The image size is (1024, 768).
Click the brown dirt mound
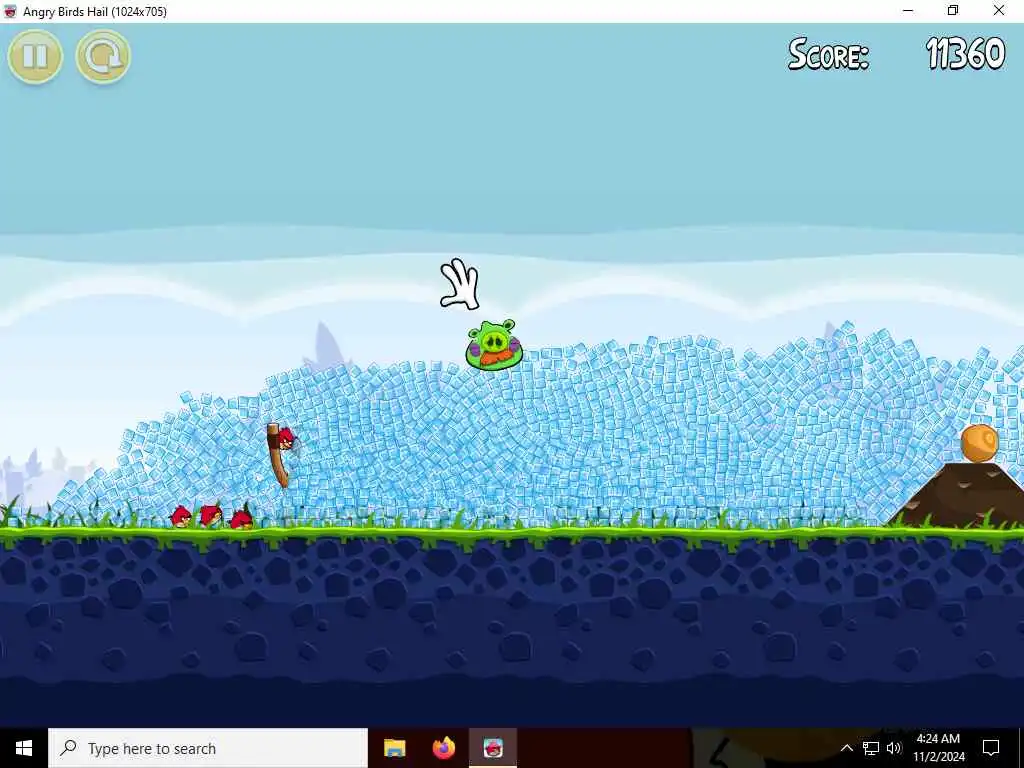(960, 494)
